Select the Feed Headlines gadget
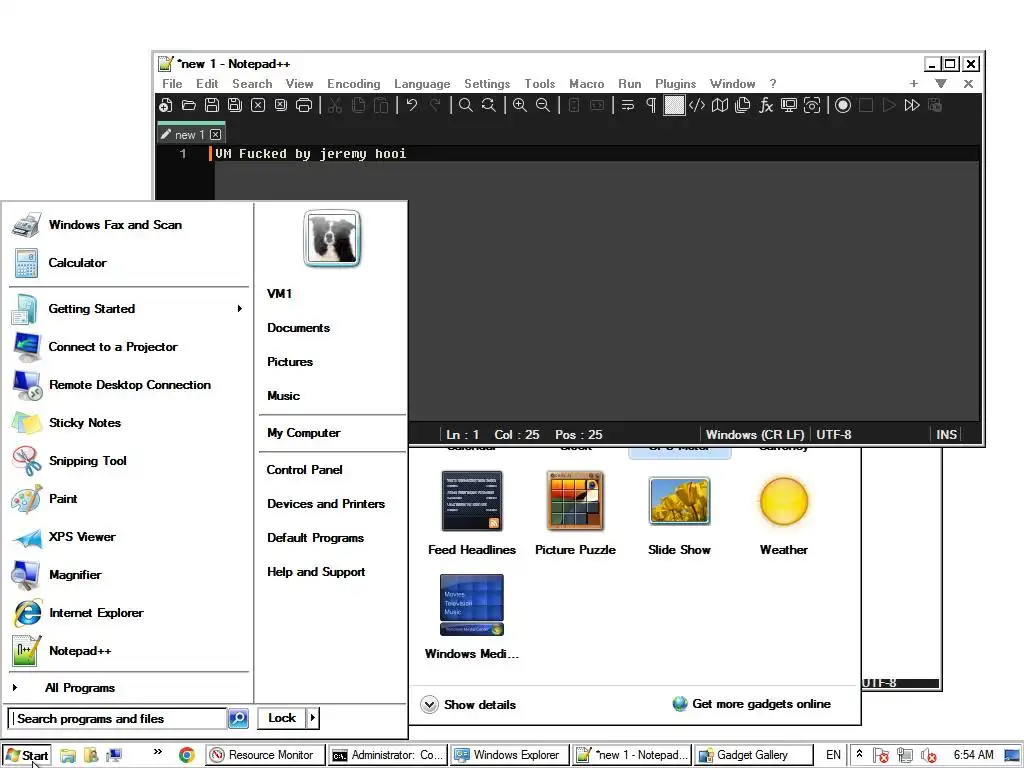This screenshot has width=1024, height=768. click(472, 513)
